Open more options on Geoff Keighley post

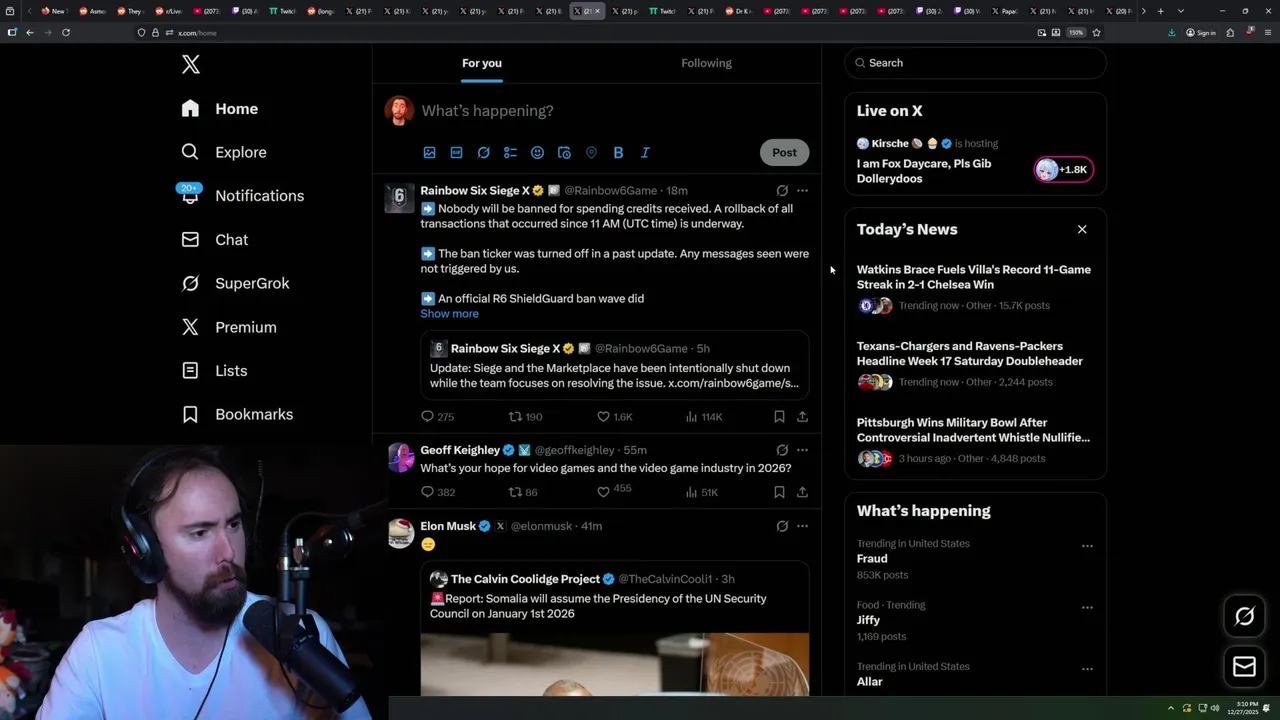pyautogui.click(x=802, y=450)
